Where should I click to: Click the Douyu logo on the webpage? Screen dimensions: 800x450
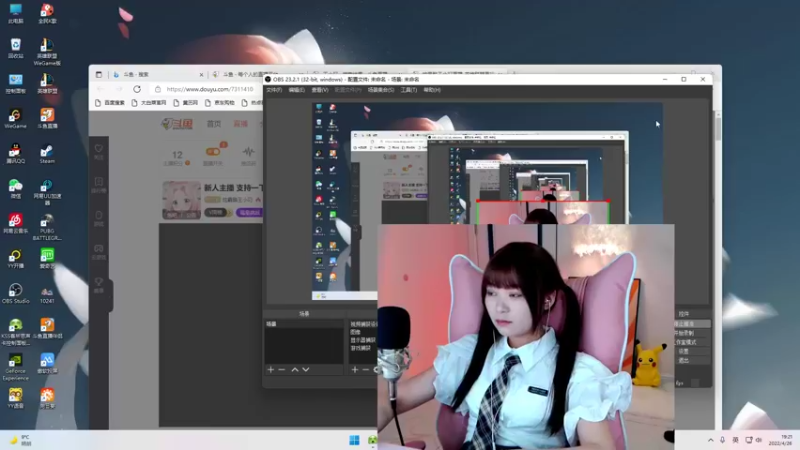pyautogui.click(x=177, y=123)
